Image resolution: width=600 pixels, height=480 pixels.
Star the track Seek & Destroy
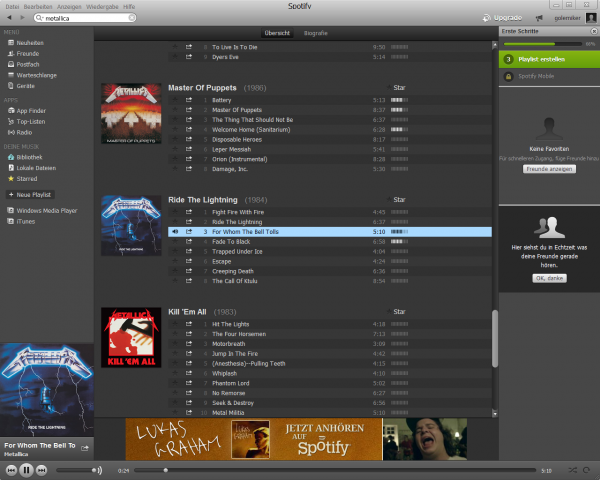(175, 403)
